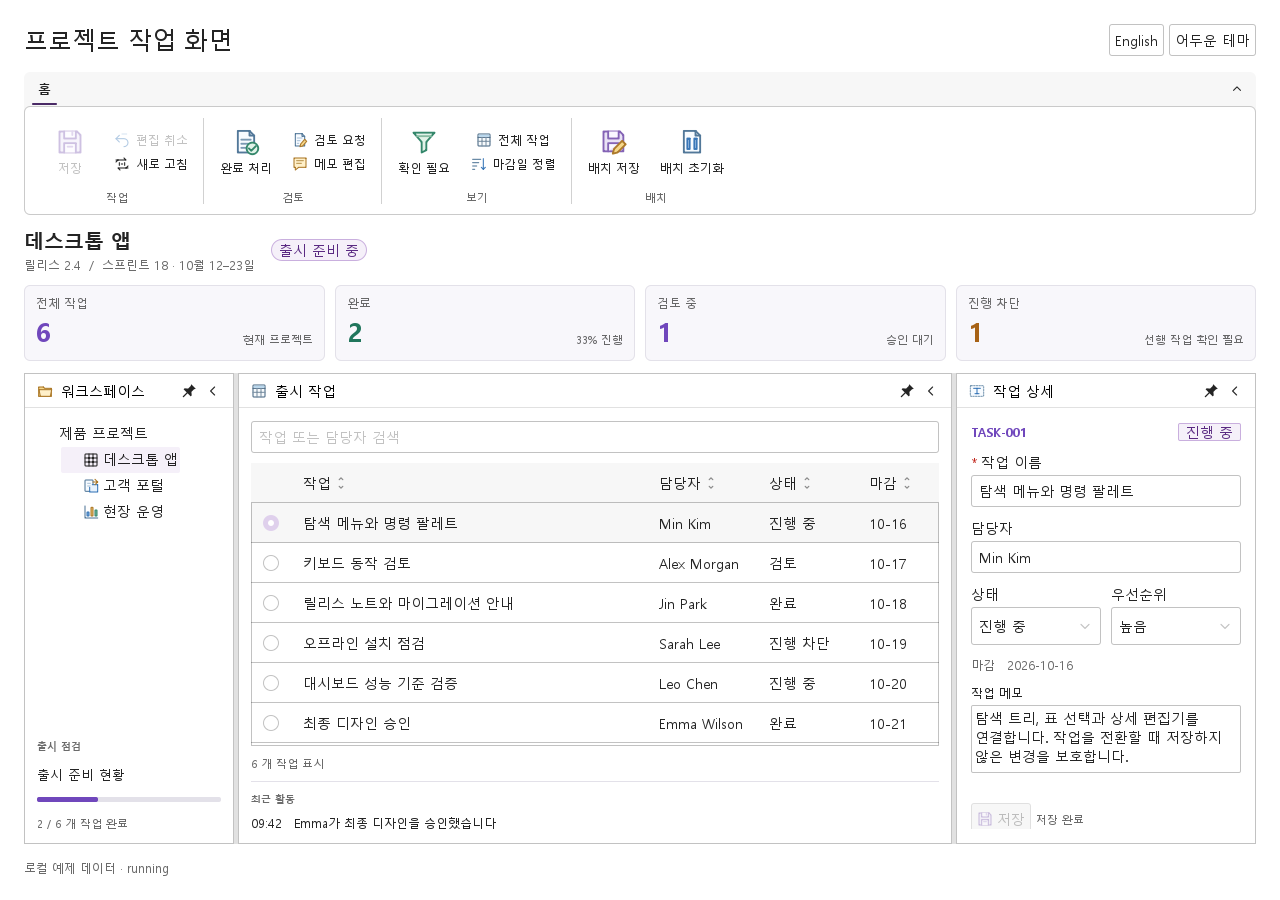Apply the 확인 필요 funnel filter
Screen dimensions: 1280x900
tap(424, 151)
